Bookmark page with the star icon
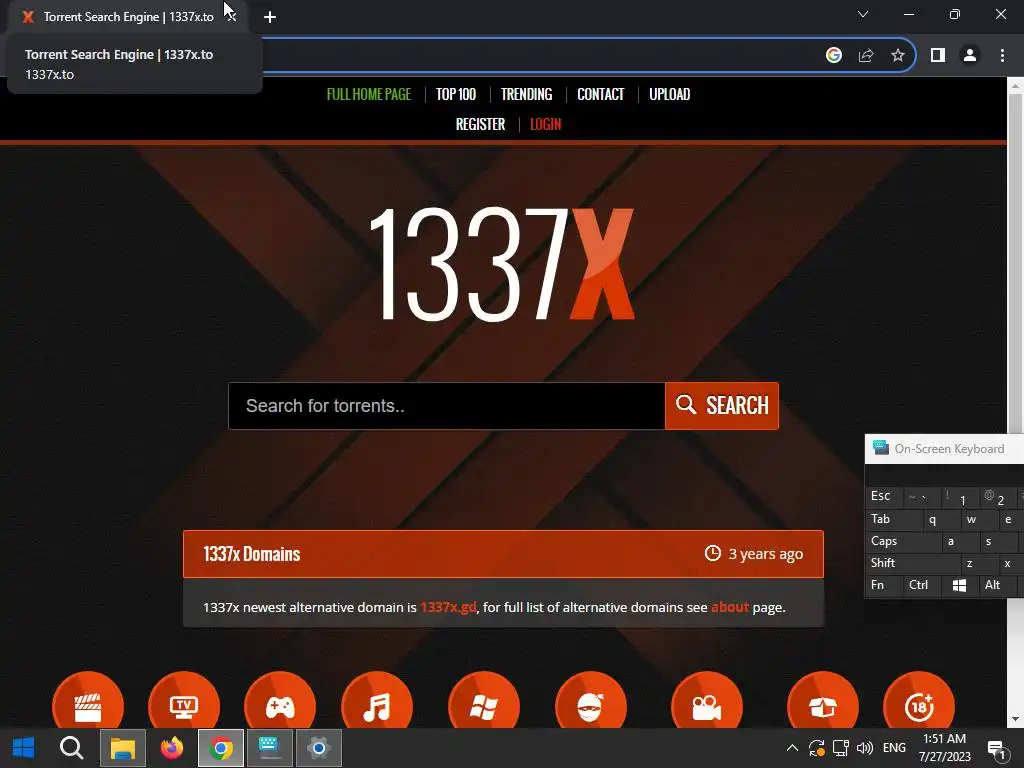 pos(898,56)
